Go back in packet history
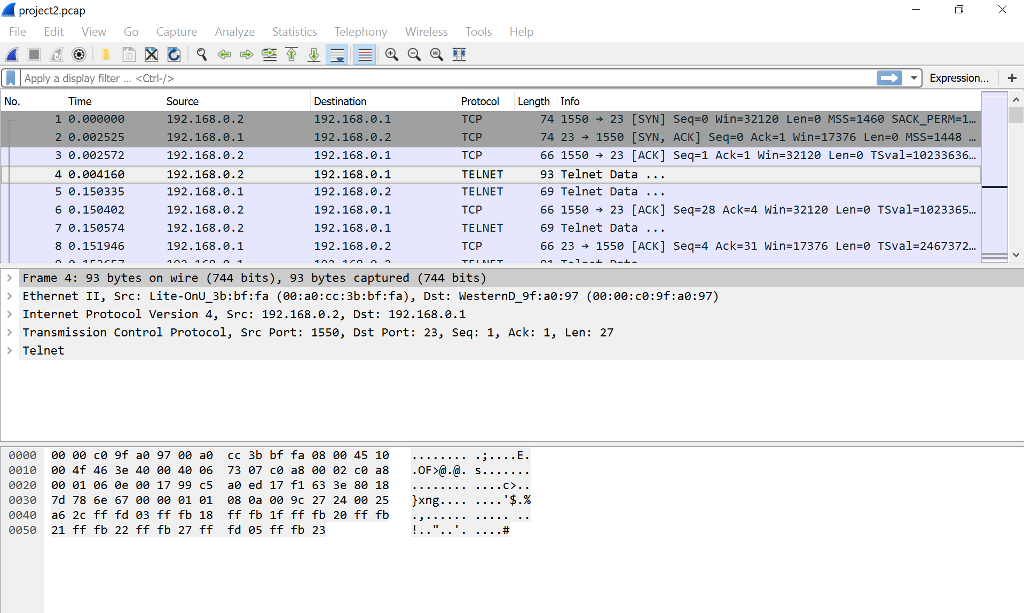The image size is (1024, 613). click(x=224, y=55)
